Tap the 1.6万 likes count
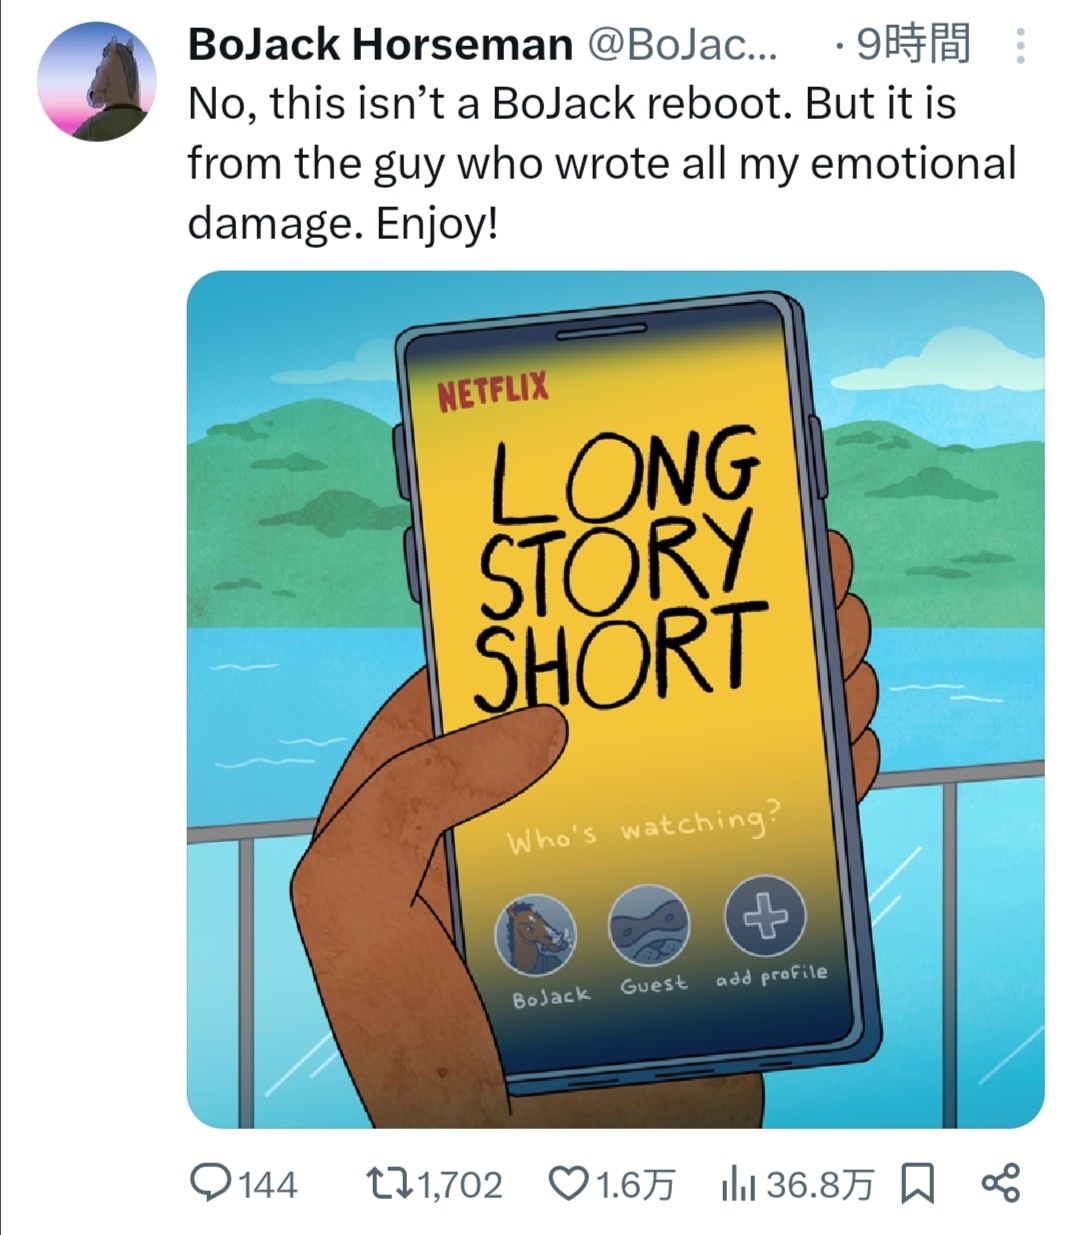 pyautogui.click(x=635, y=1185)
